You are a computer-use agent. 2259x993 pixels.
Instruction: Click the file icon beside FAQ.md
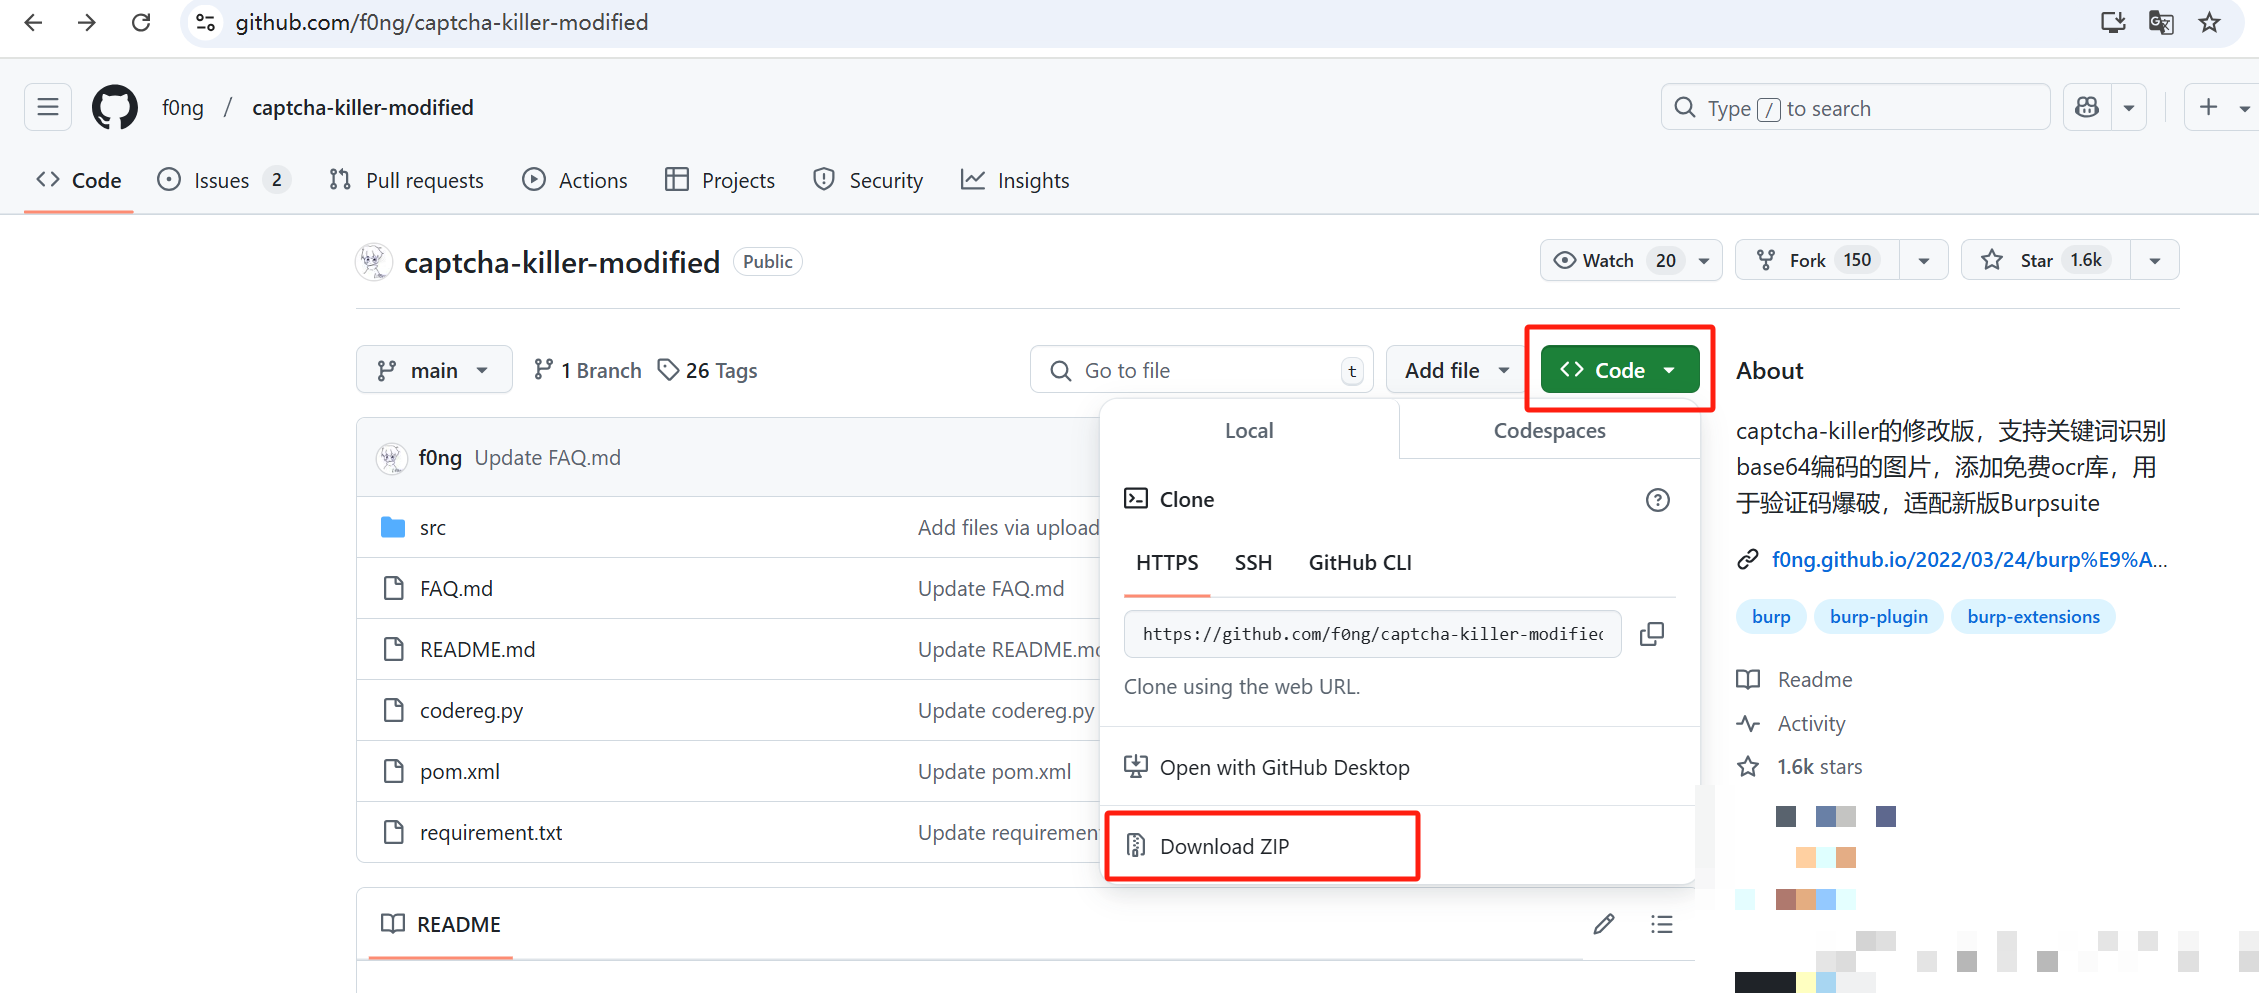coord(394,588)
